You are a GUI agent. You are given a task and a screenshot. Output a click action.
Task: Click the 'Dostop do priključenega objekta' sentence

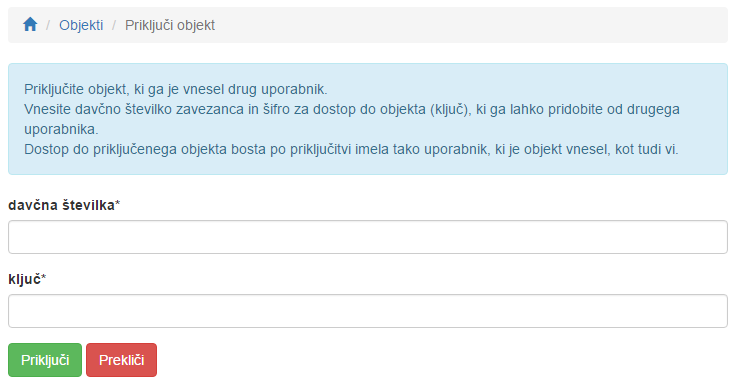pos(351,149)
